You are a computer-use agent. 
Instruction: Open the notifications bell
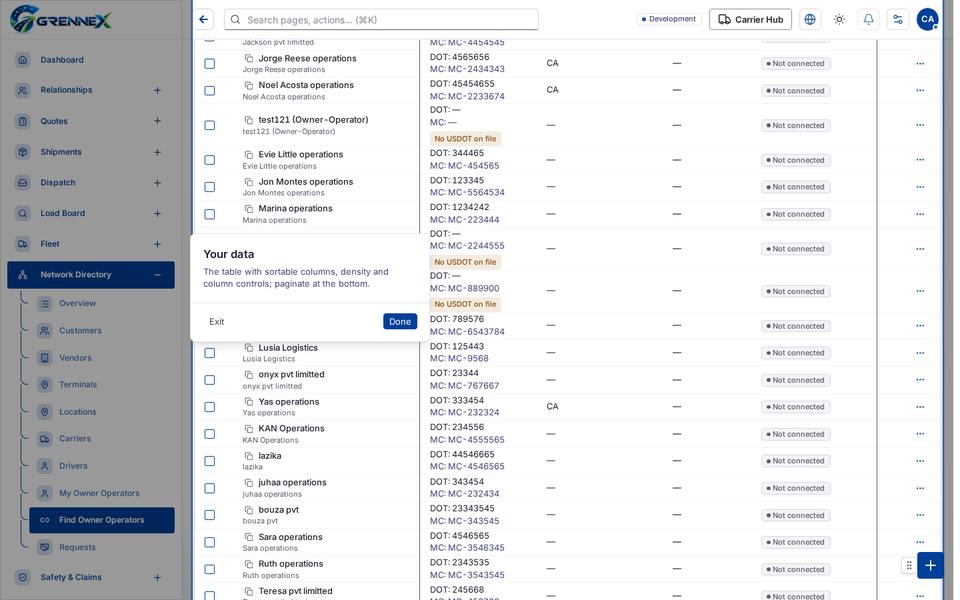(868, 20)
